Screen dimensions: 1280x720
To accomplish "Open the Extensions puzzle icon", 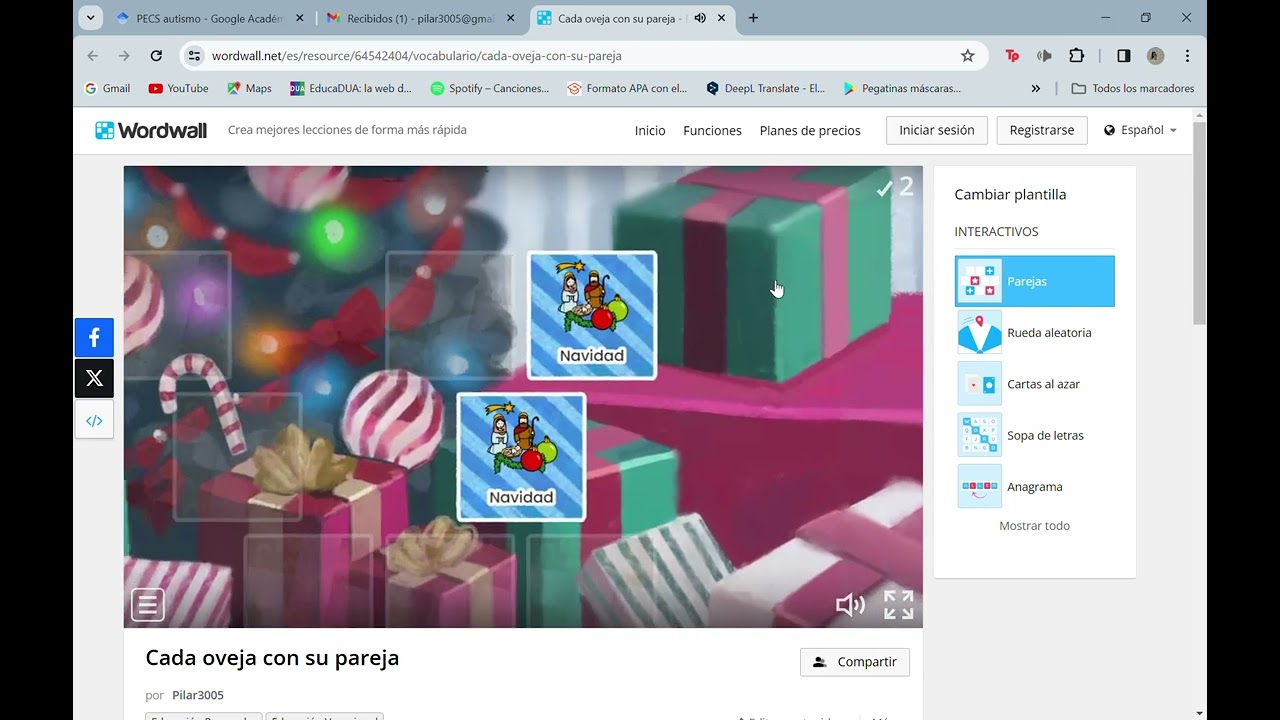I will pyautogui.click(x=1076, y=56).
